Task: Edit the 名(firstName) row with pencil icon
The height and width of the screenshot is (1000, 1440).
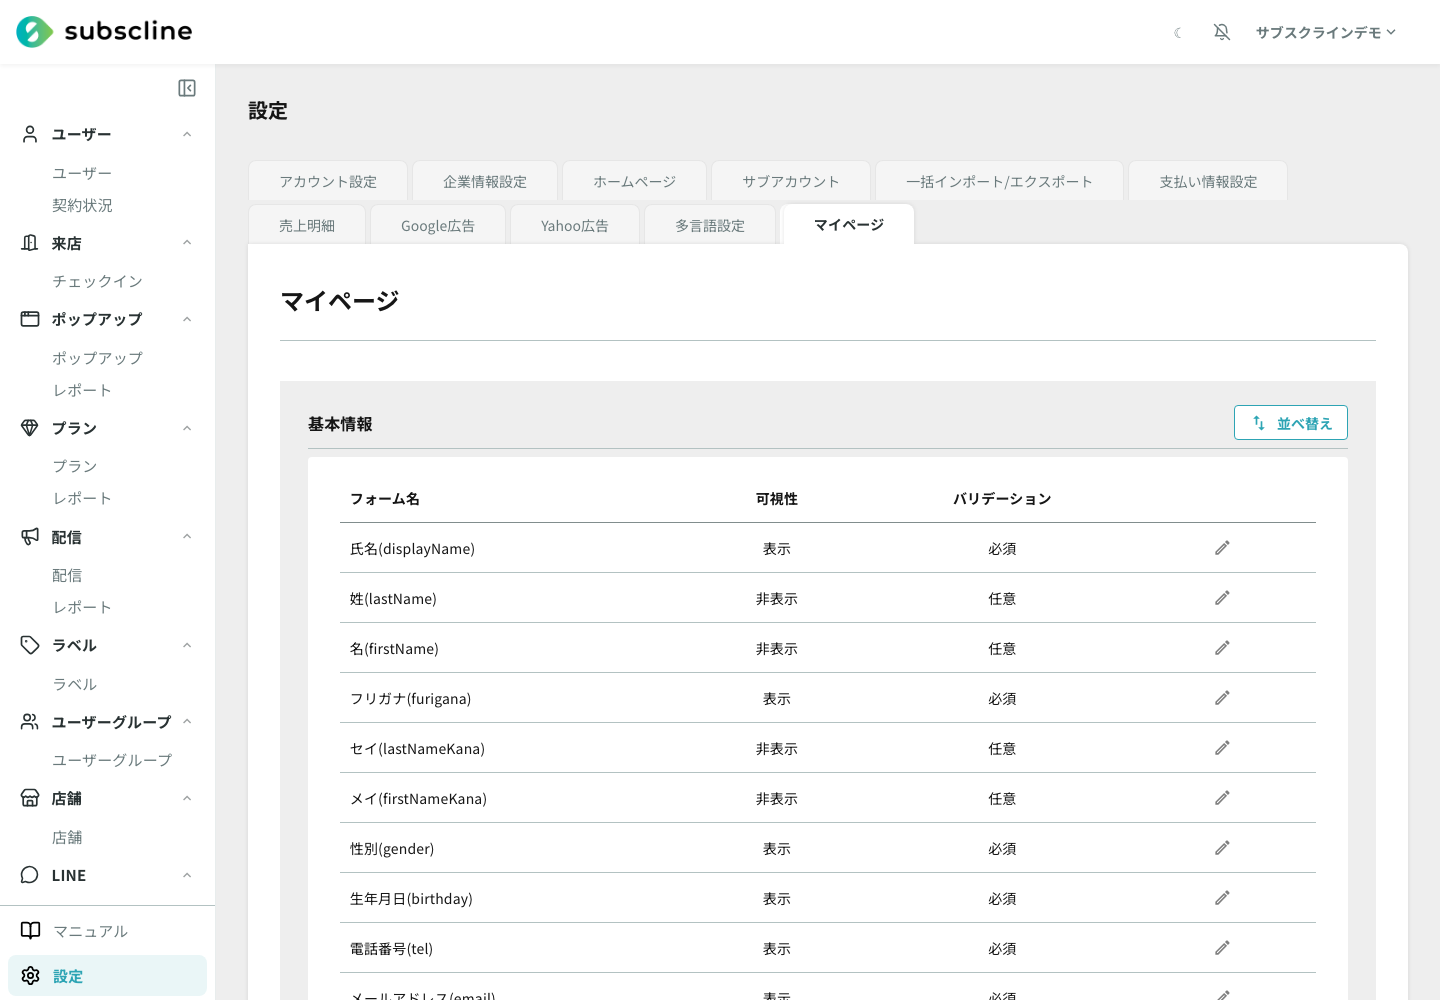Action: [1222, 648]
